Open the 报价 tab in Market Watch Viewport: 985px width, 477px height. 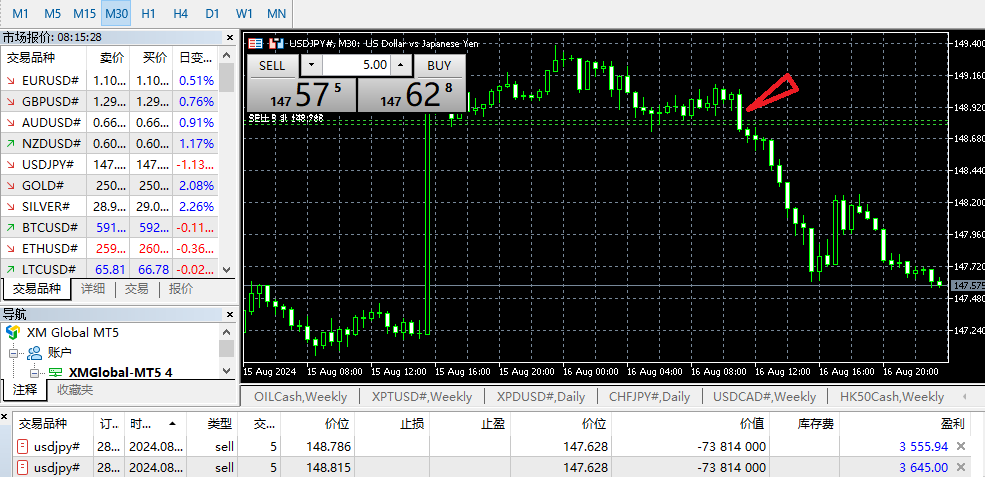pyautogui.click(x=182, y=289)
